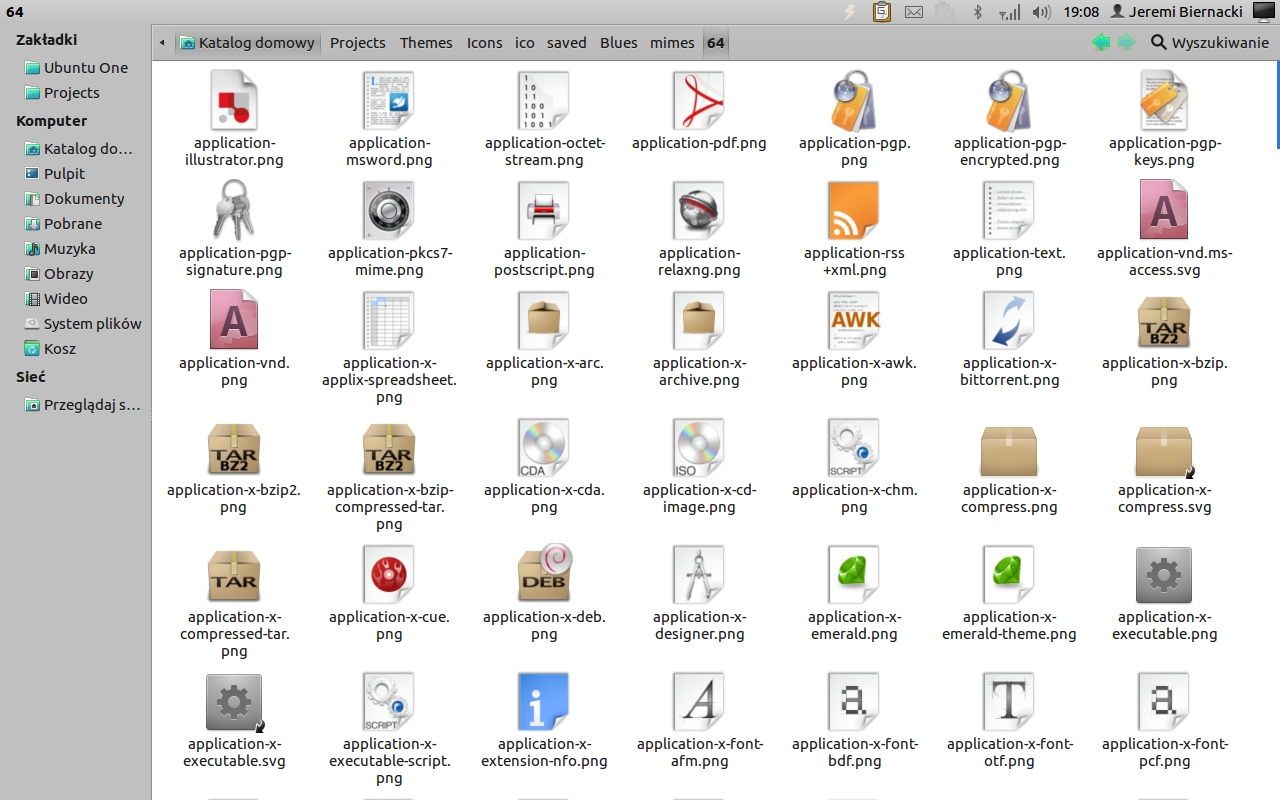This screenshot has height=800, width=1280.
Task: Select the application-x-compress.svg linked box icon
Action: click(x=1164, y=451)
